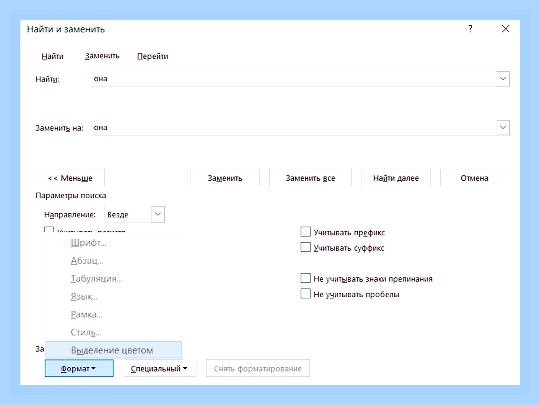Screen dimensions: 540x405
Task: Tick Не учитывать пробелы checkbox
Action: click(x=305, y=294)
